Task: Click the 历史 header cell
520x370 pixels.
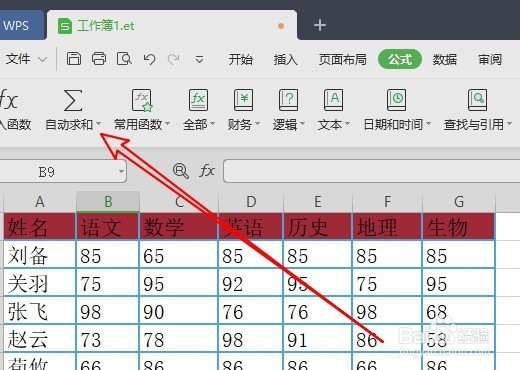Action: point(318,227)
